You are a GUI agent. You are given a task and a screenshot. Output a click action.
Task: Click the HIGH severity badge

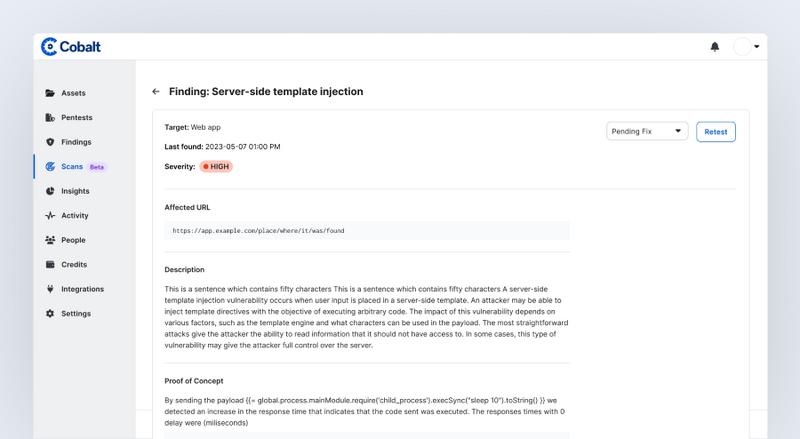[216, 166]
